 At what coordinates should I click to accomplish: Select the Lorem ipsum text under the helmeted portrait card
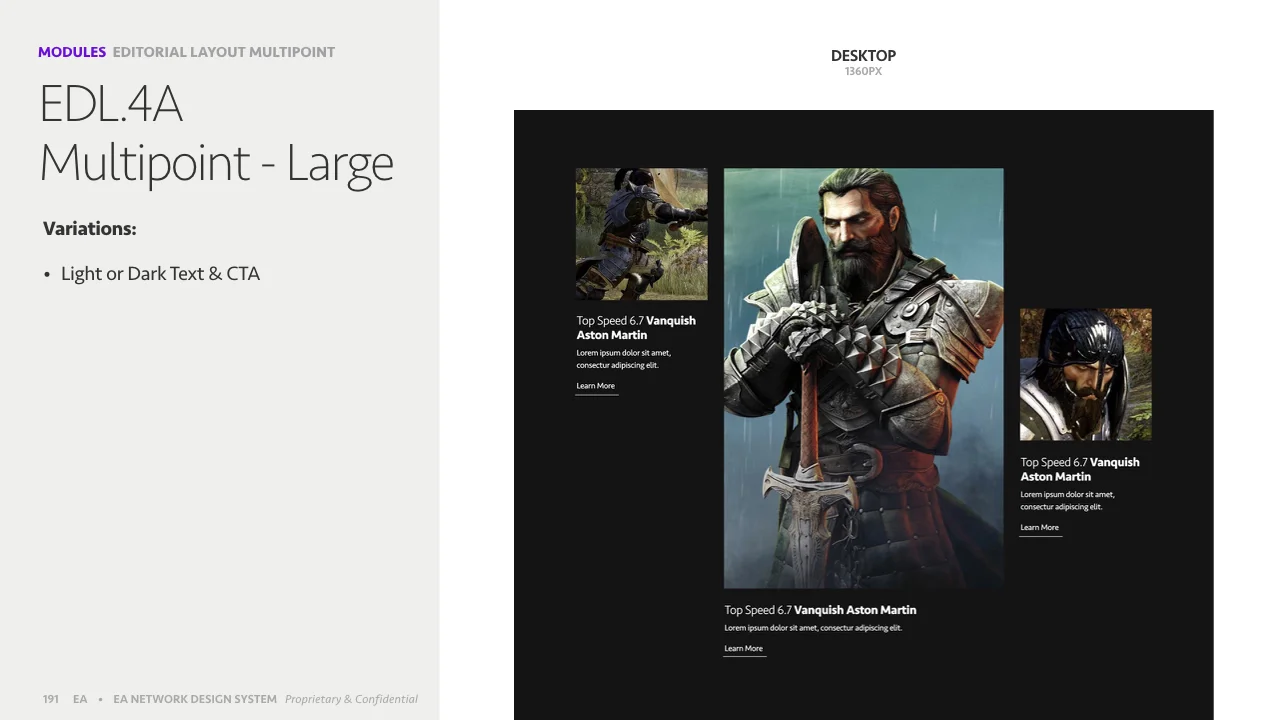1068,501
